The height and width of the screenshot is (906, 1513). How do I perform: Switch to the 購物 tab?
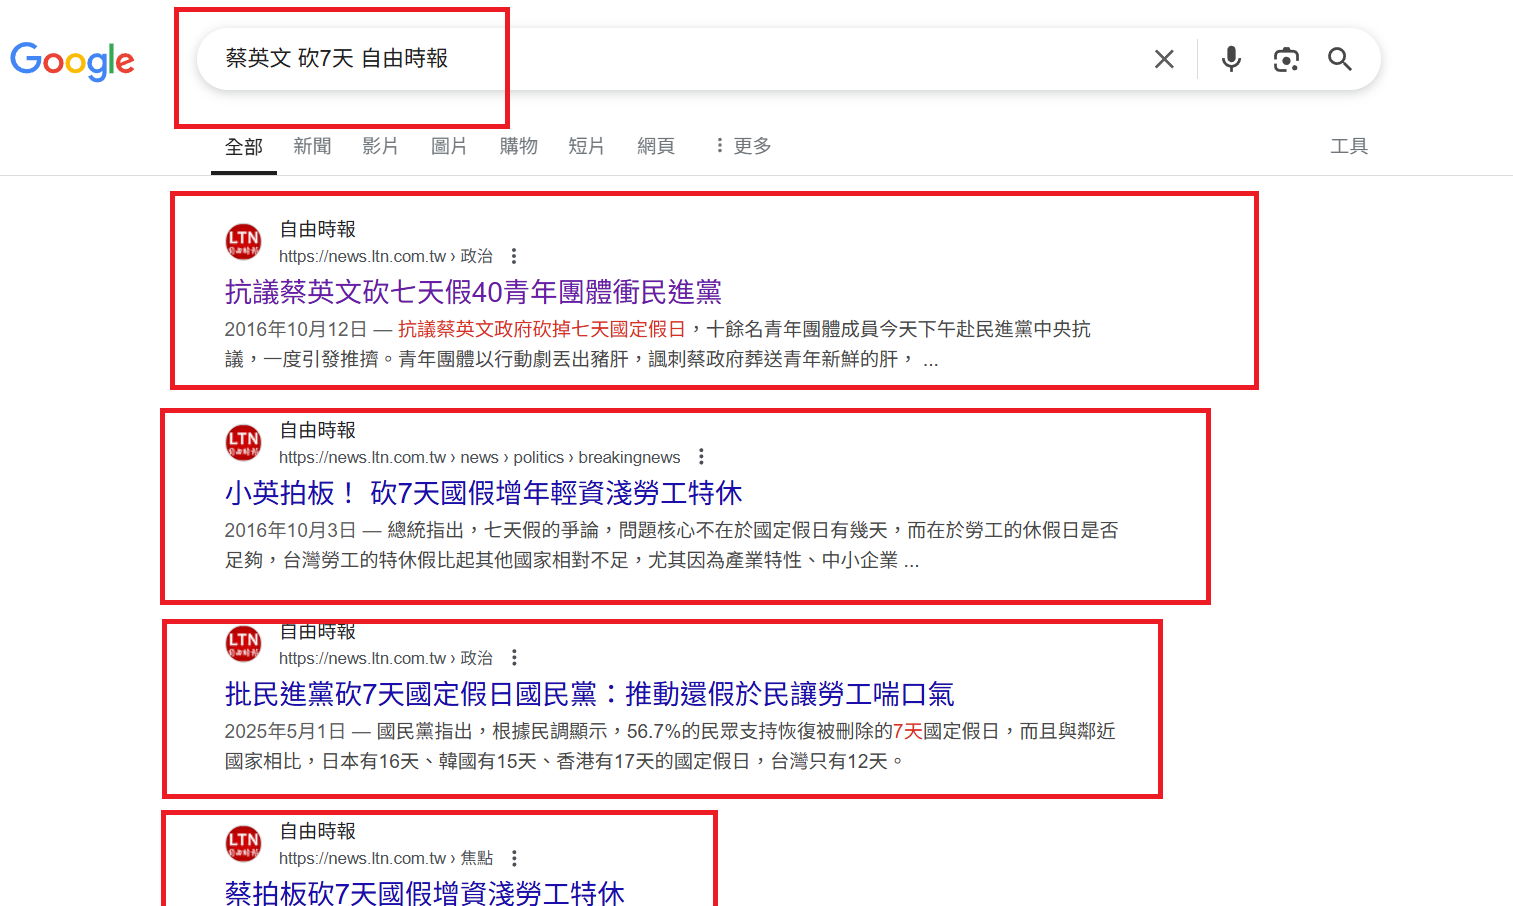click(x=518, y=146)
